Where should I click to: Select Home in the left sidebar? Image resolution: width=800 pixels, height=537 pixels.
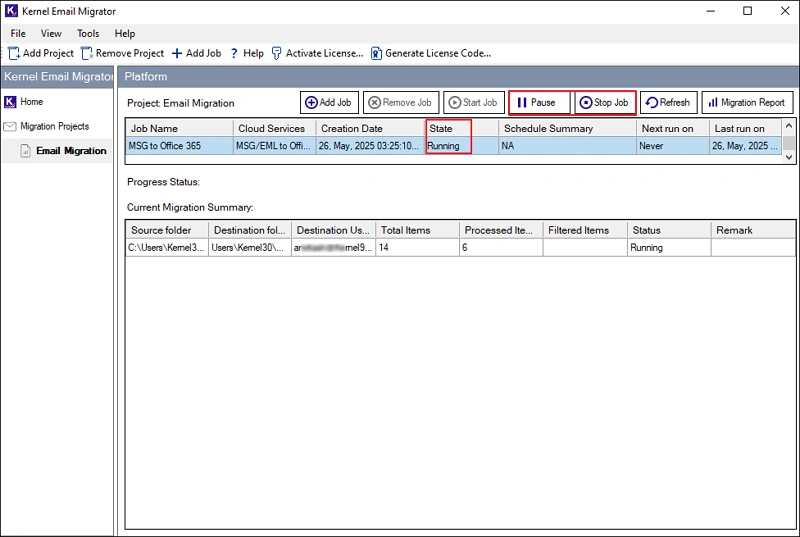31,102
